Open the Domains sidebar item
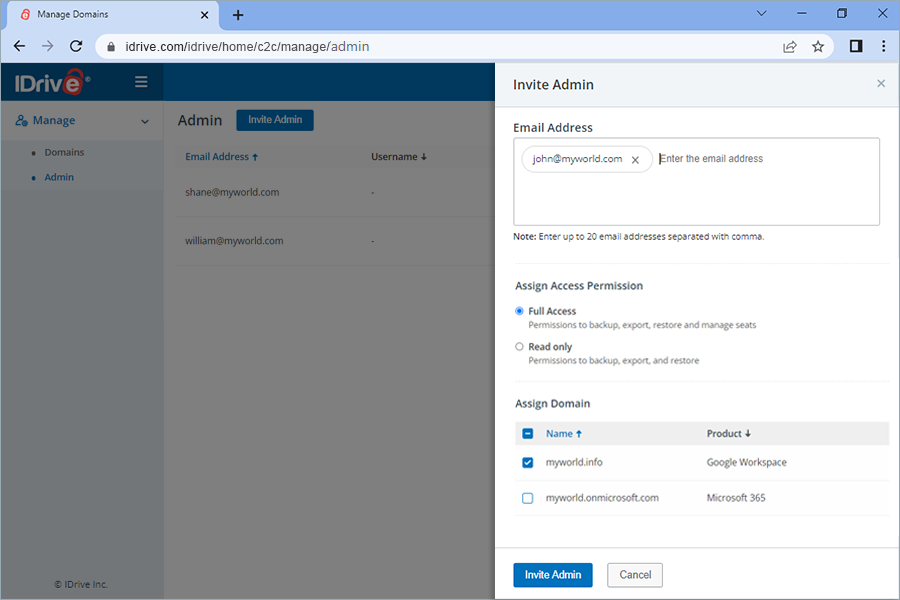The height and width of the screenshot is (600, 900). pos(64,152)
